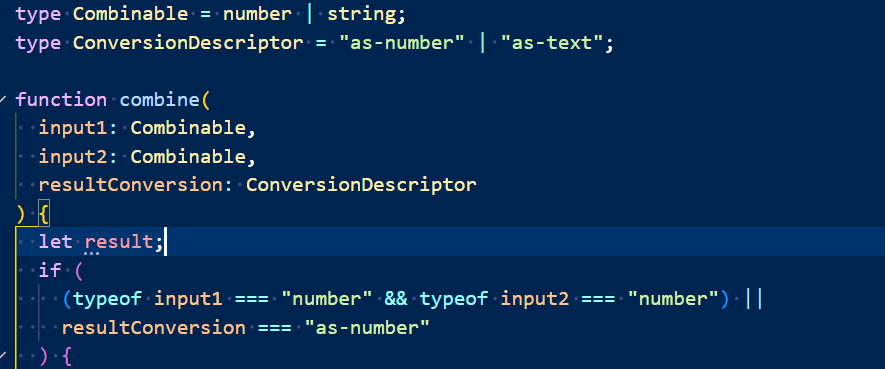Click the && operator in condition
The width and height of the screenshot is (885, 369).
pos(396,299)
